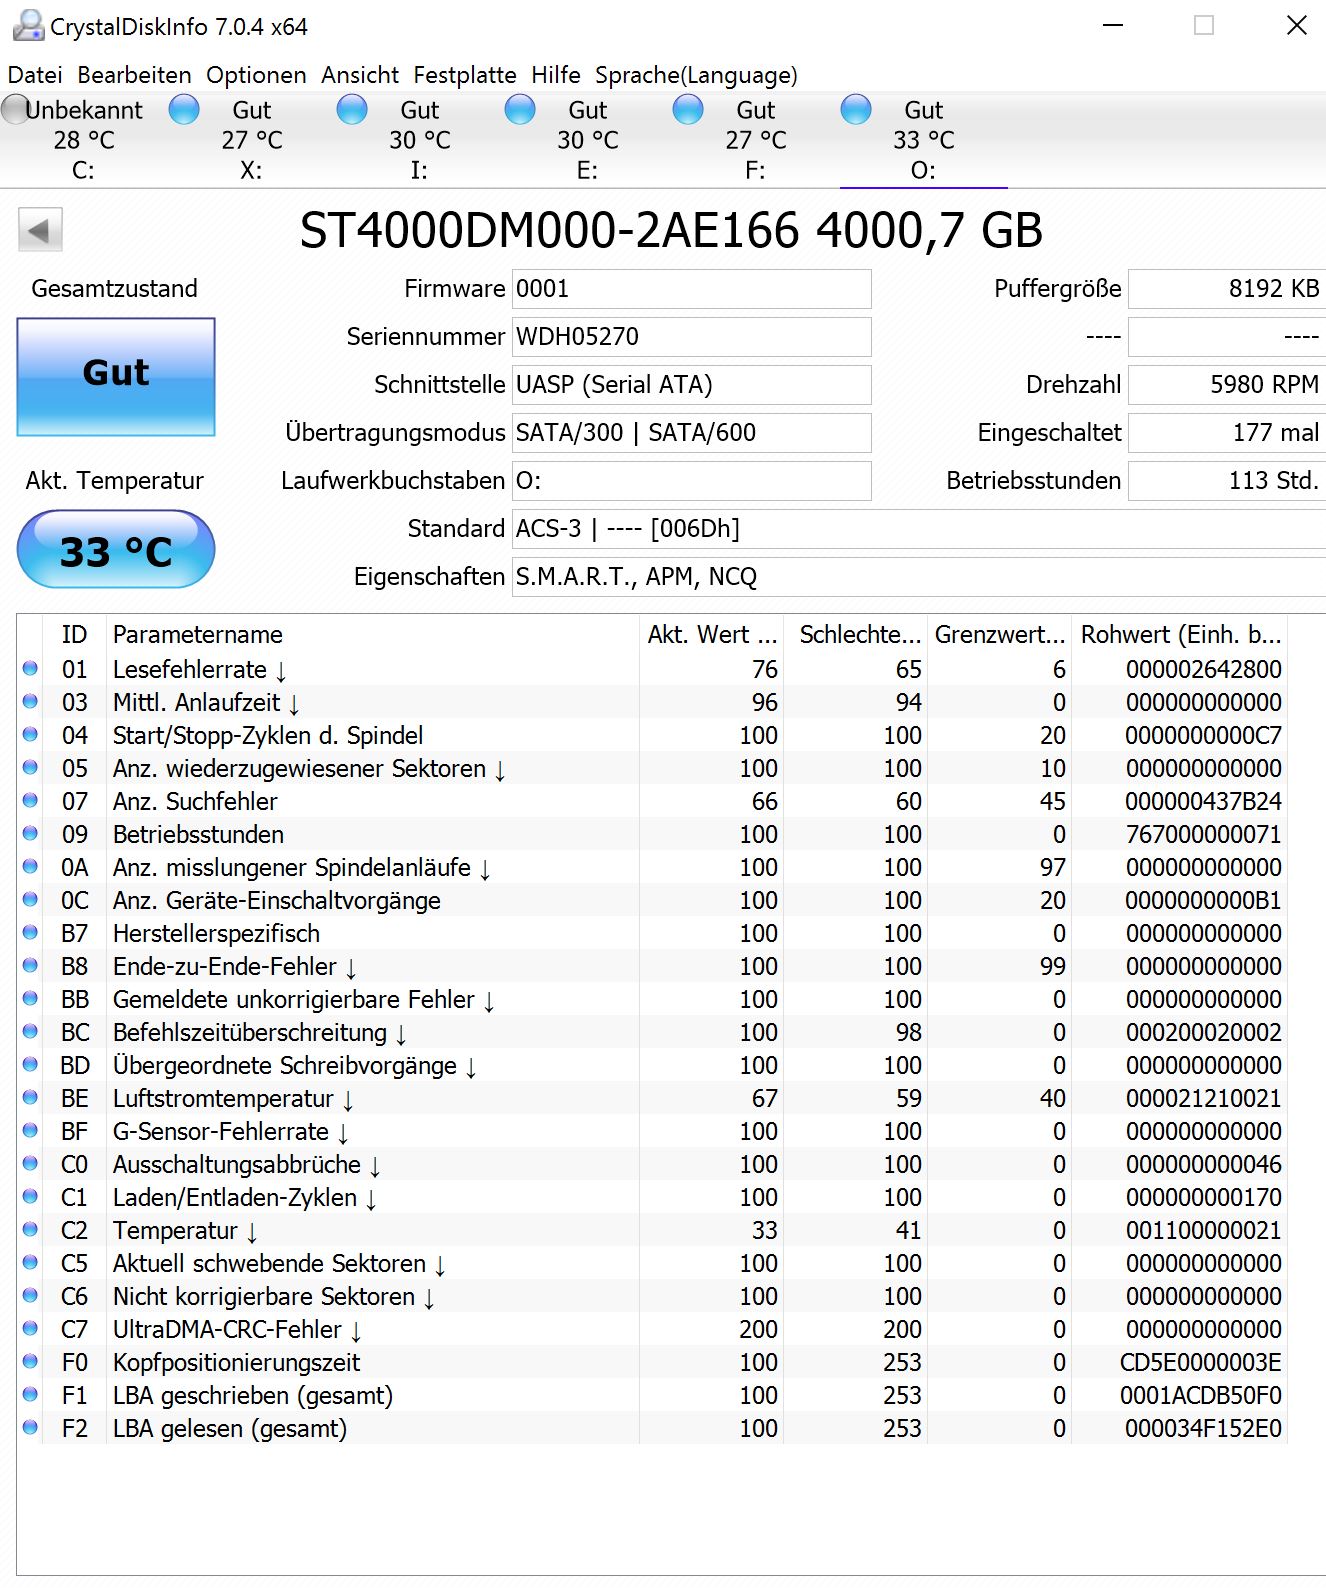This screenshot has width=1326, height=1588.
Task: Click the Drehzahl value 5980 RPM
Action: coord(1226,385)
